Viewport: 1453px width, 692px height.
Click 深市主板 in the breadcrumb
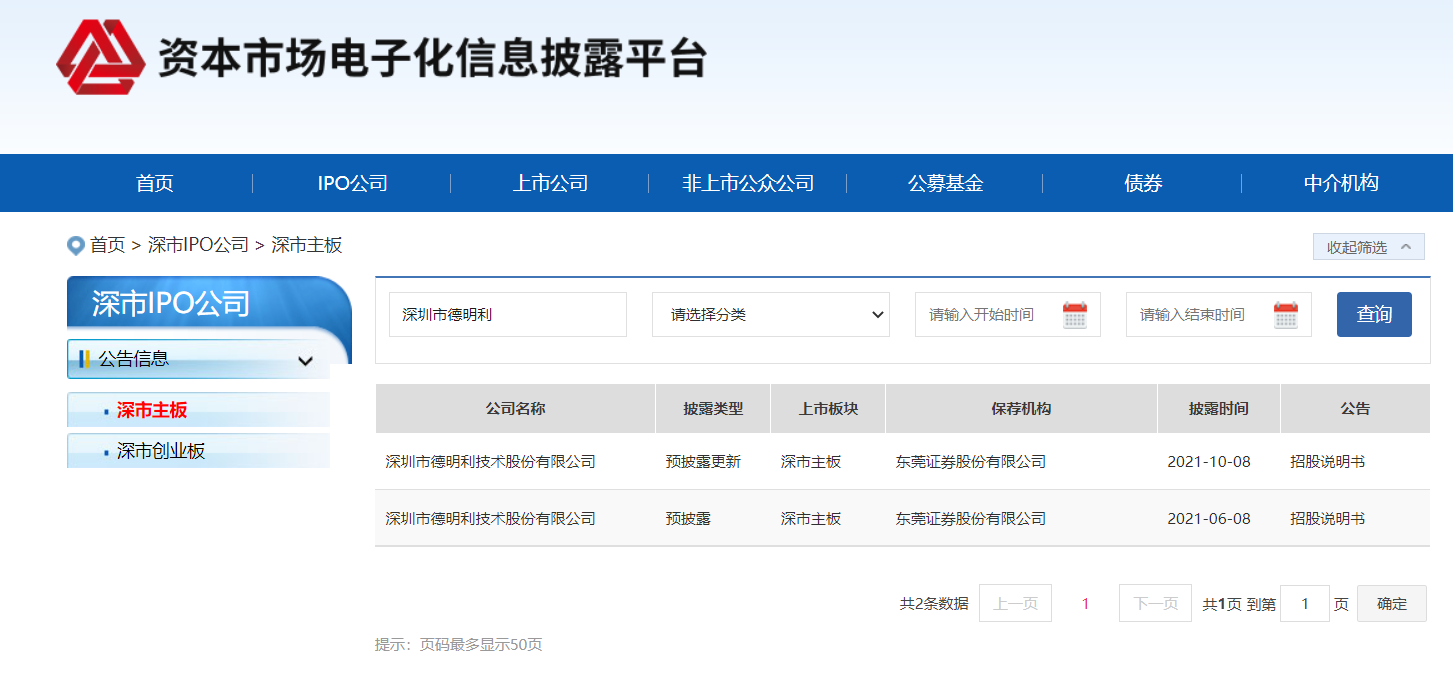pos(307,245)
